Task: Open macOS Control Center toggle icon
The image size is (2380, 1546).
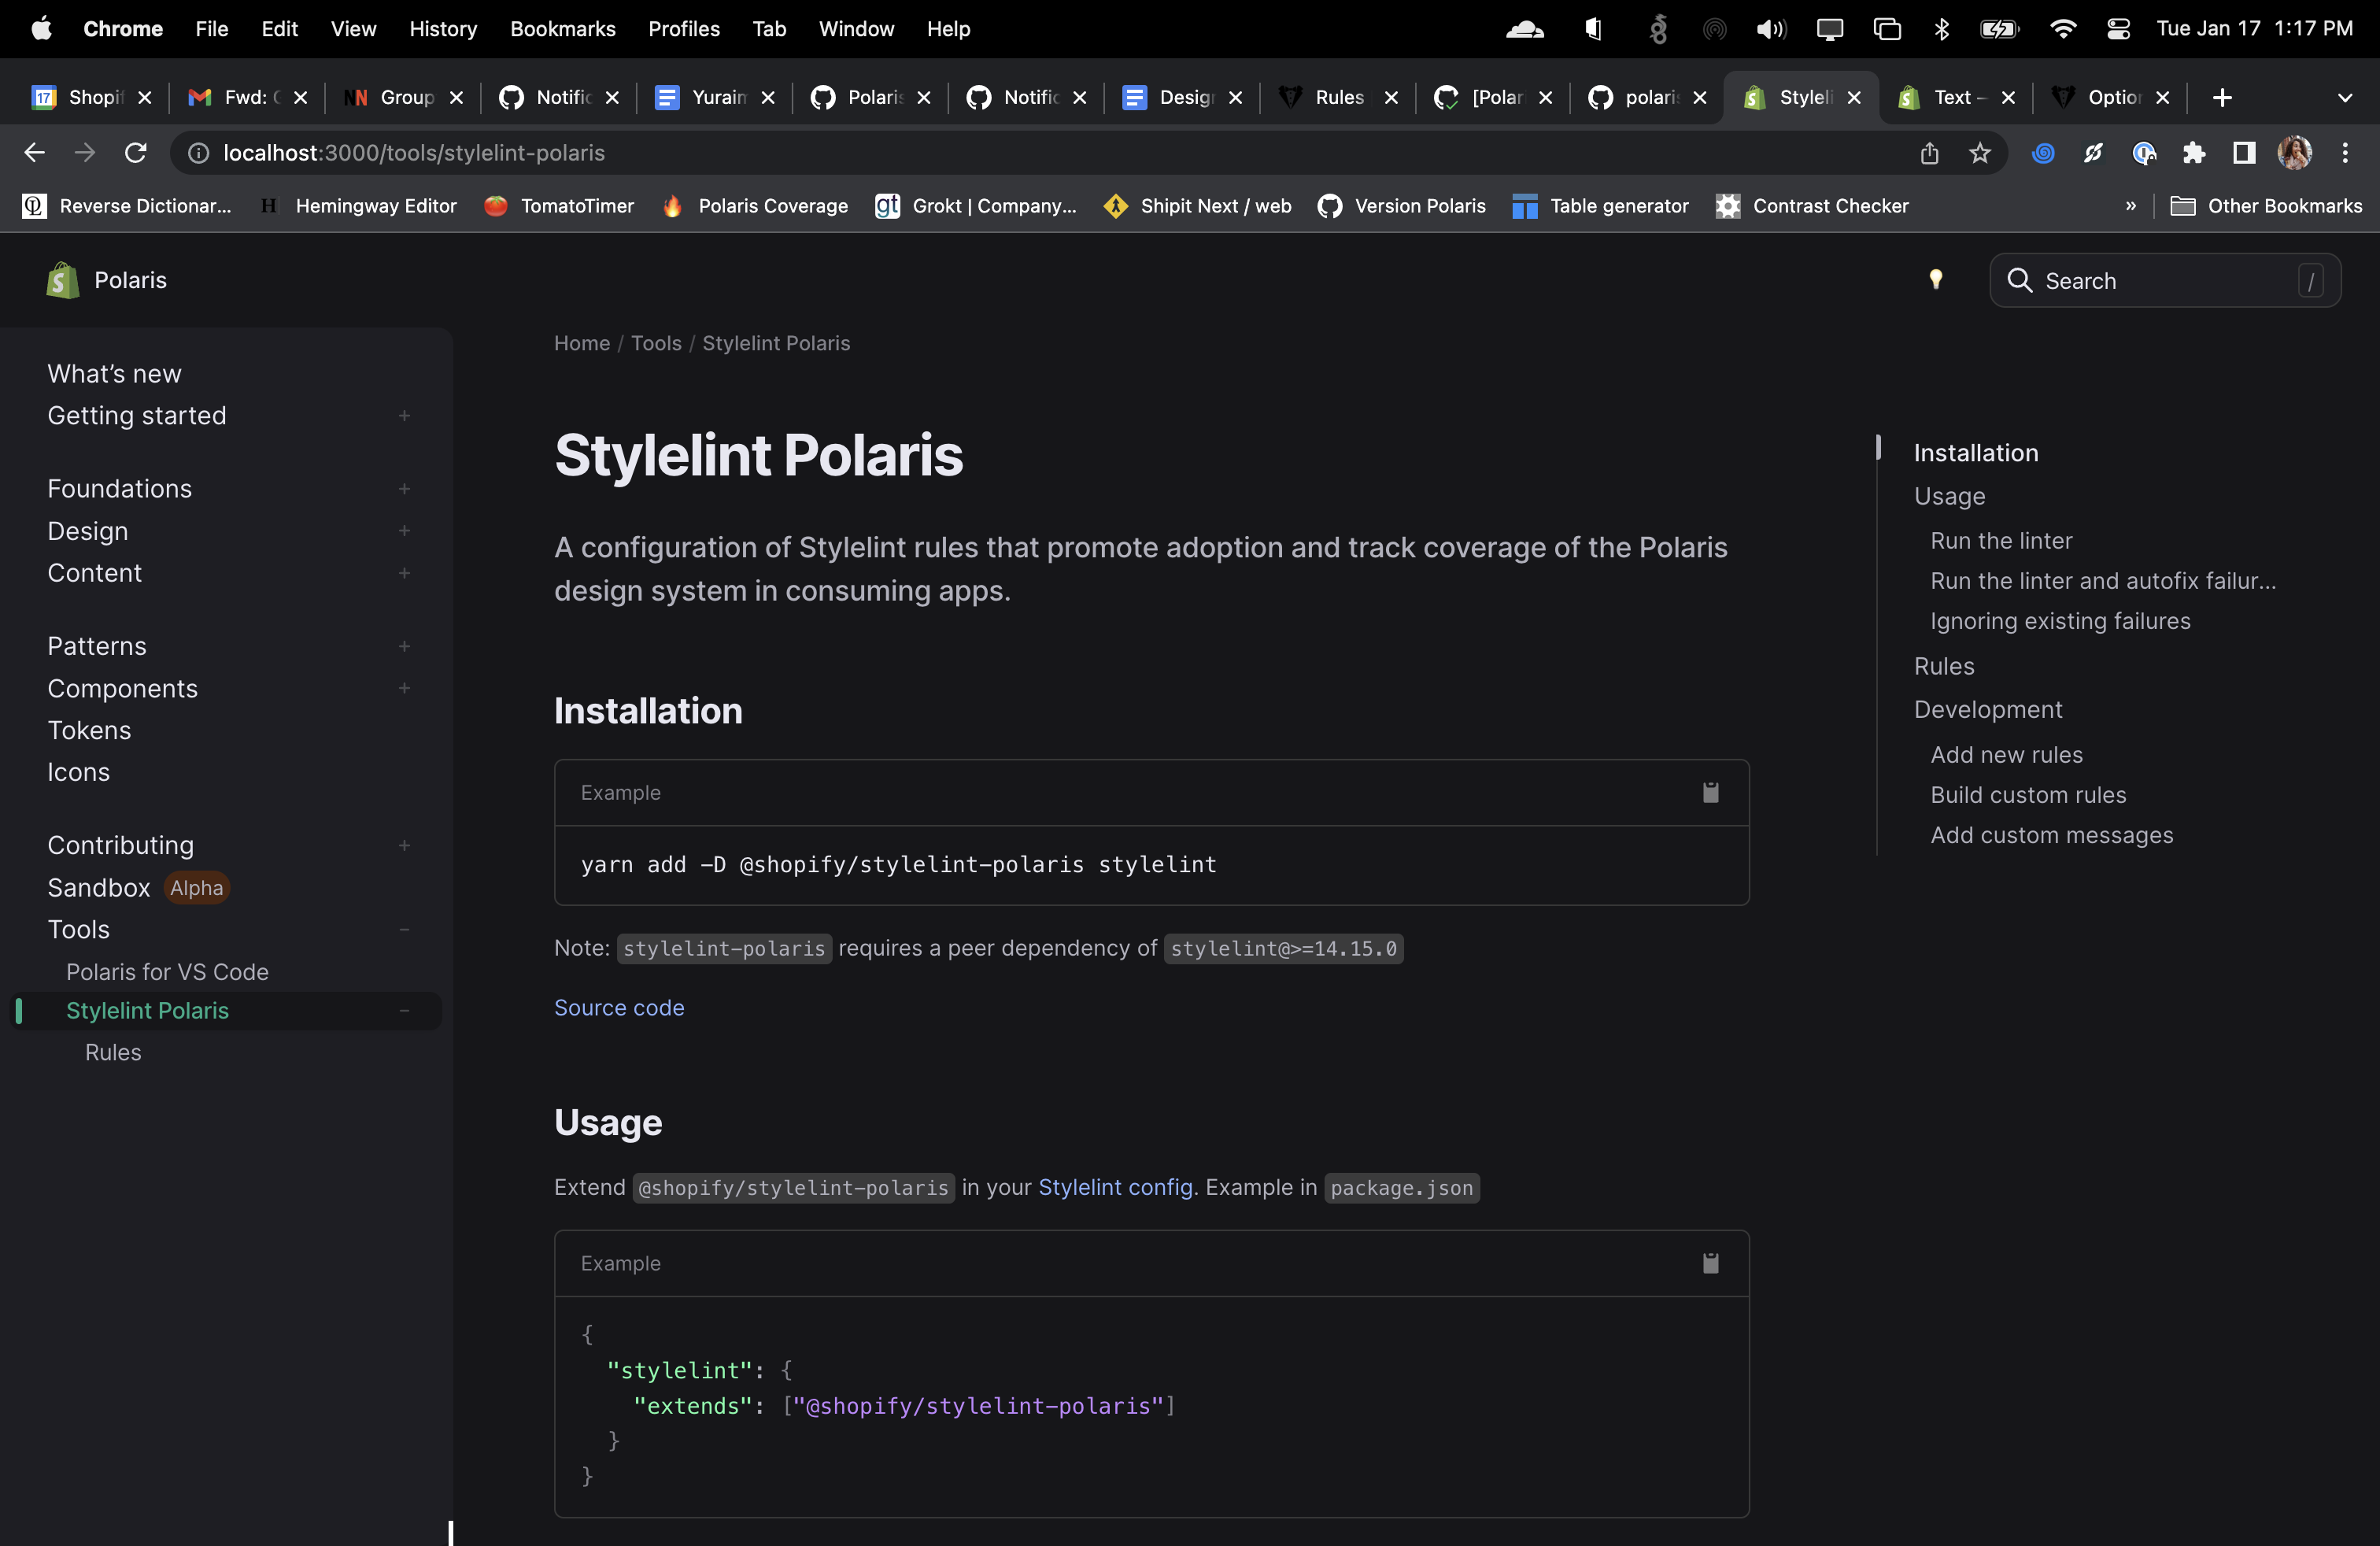Action: point(2118,29)
